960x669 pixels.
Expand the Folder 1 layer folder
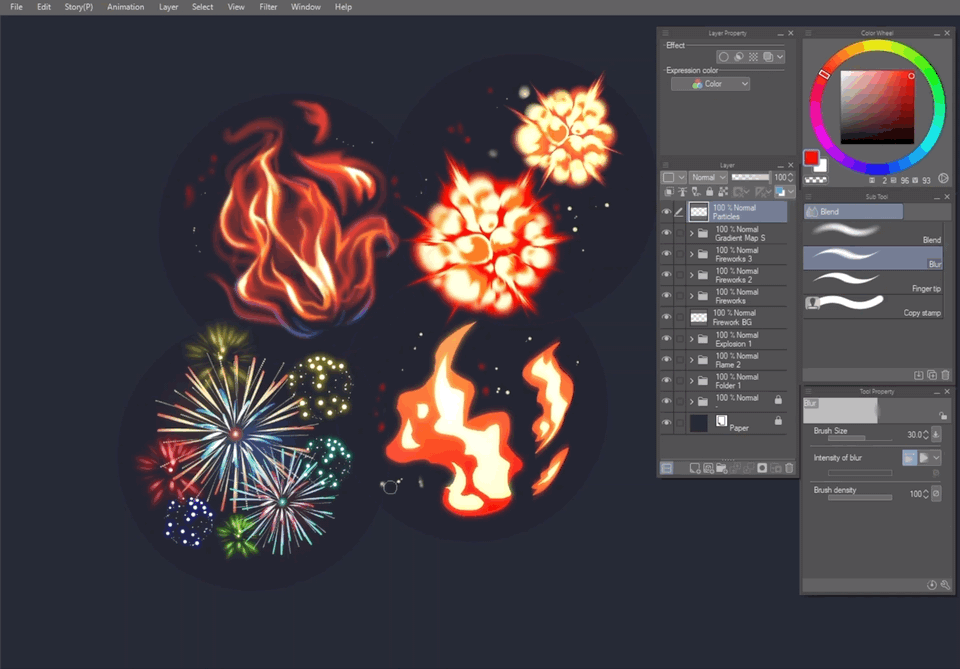tap(692, 381)
